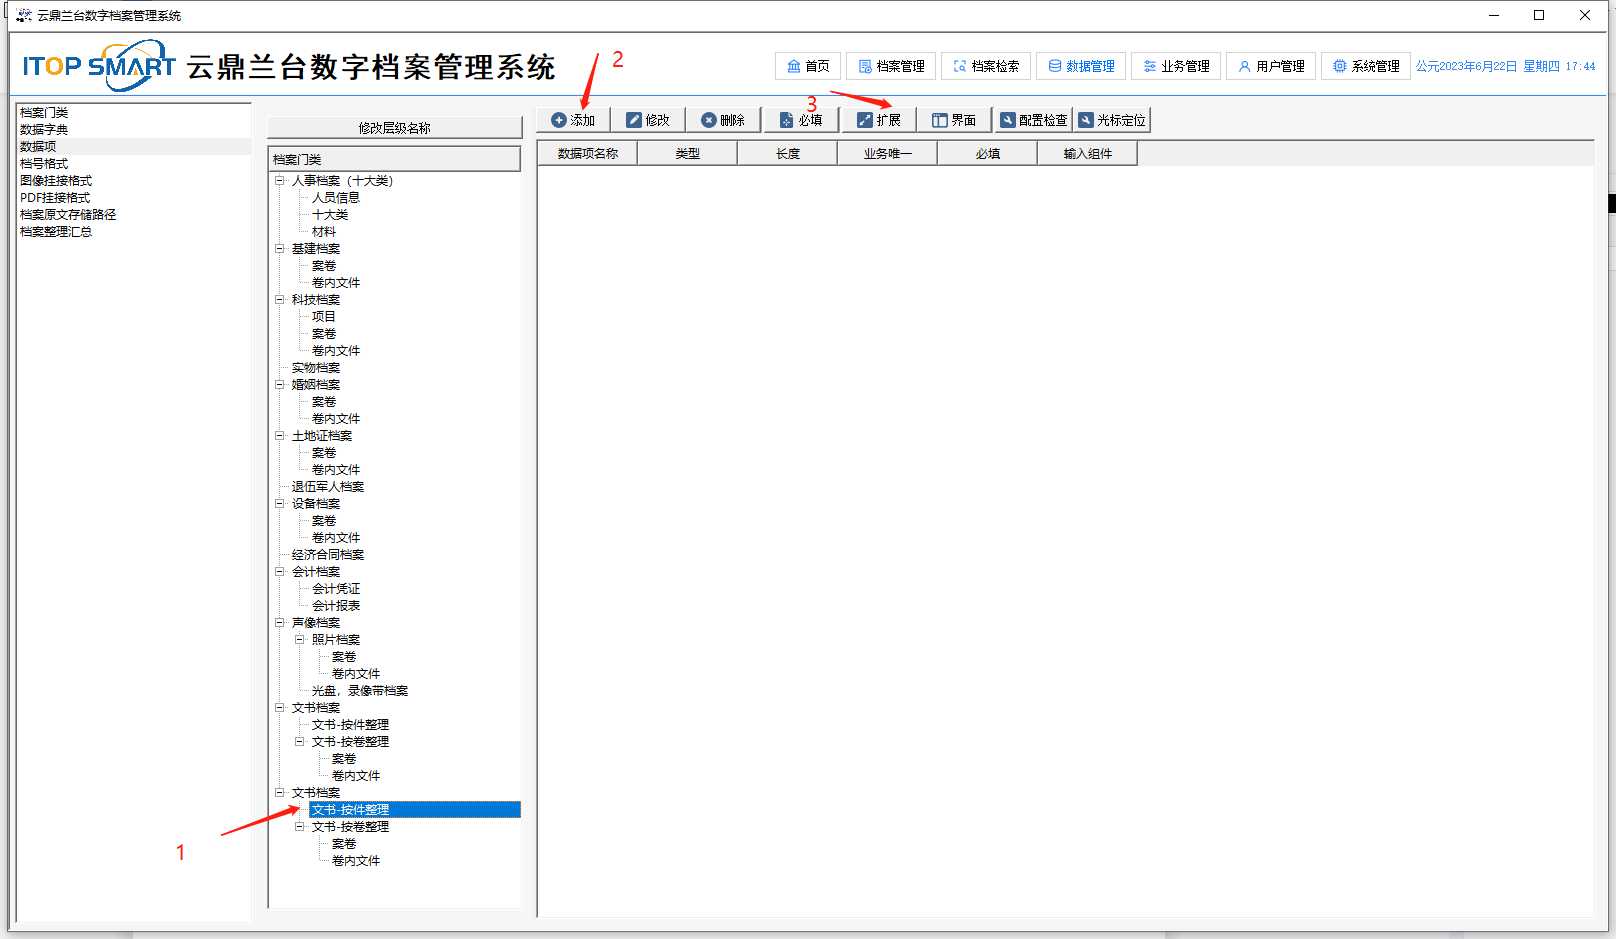Open the 系统管理 menu
1616x939 pixels.
tap(1366, 66)
